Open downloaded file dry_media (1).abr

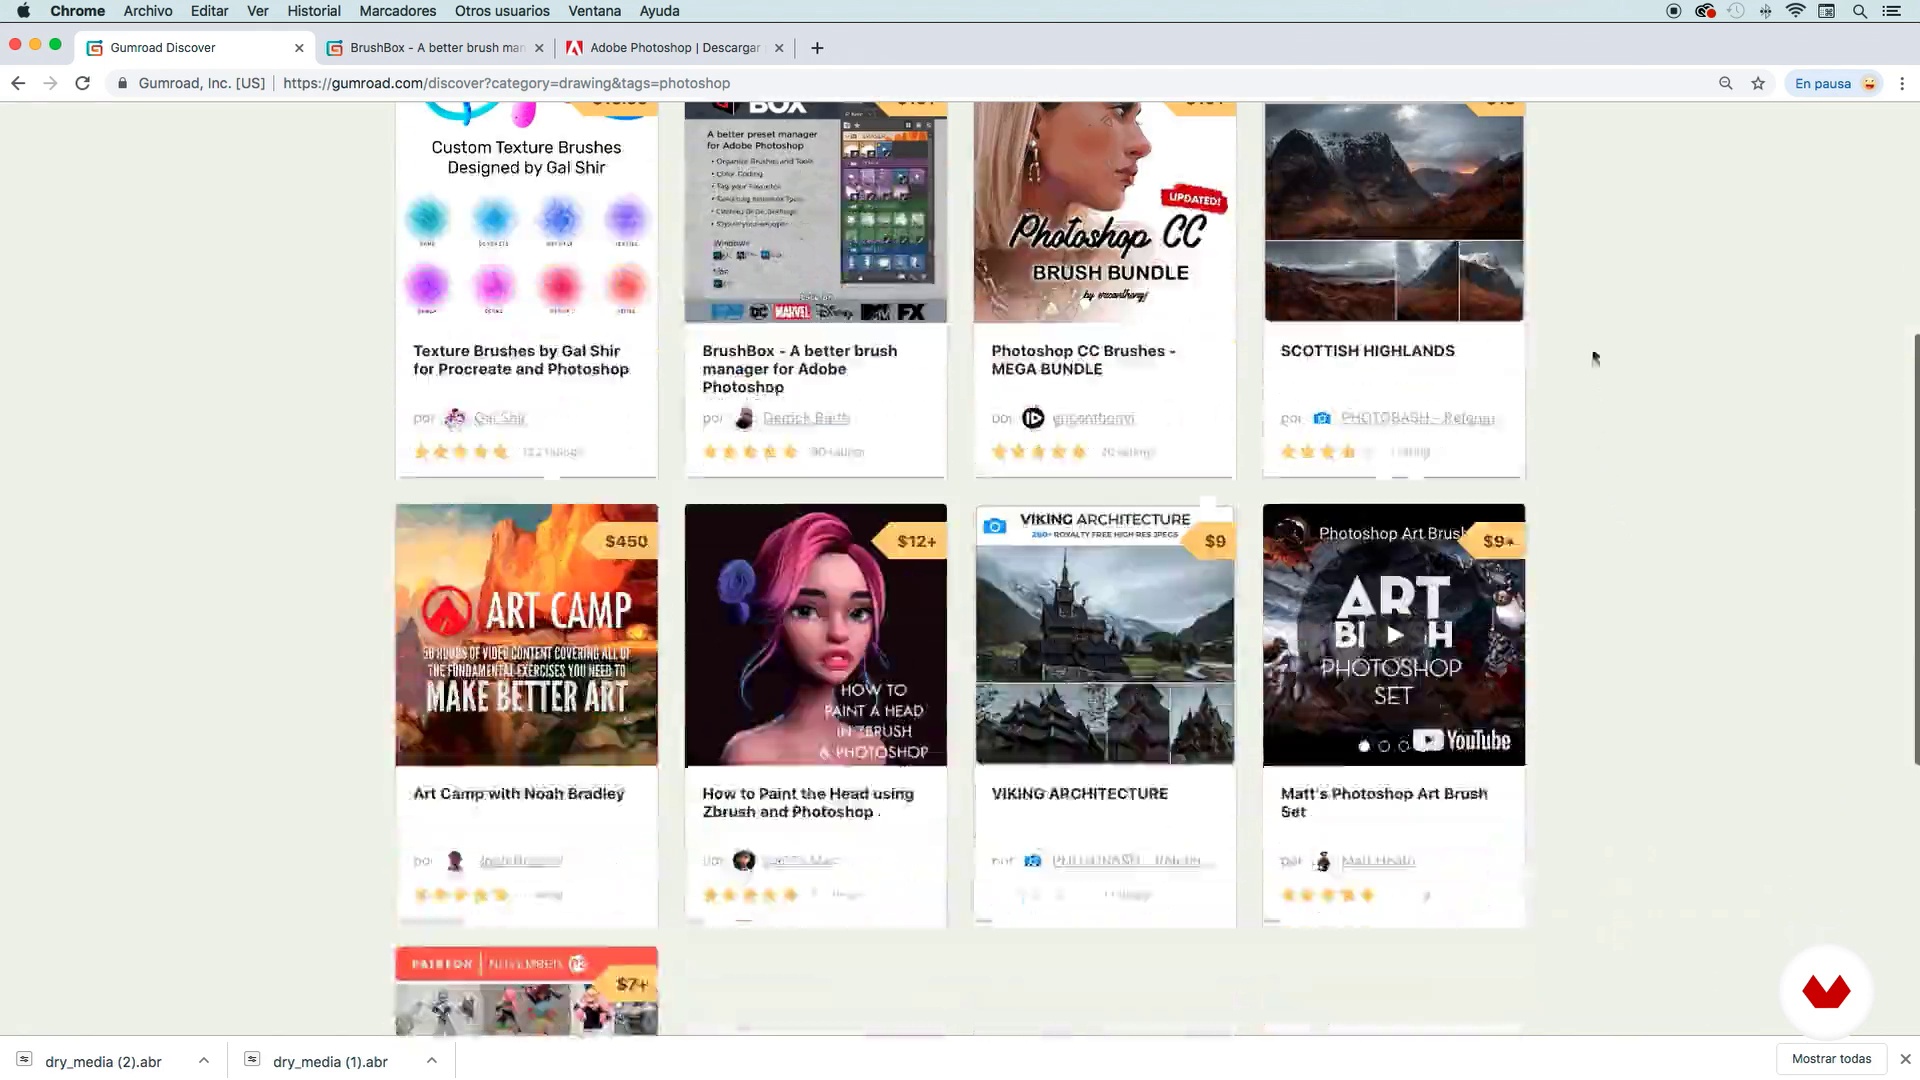click(330, 1061)
